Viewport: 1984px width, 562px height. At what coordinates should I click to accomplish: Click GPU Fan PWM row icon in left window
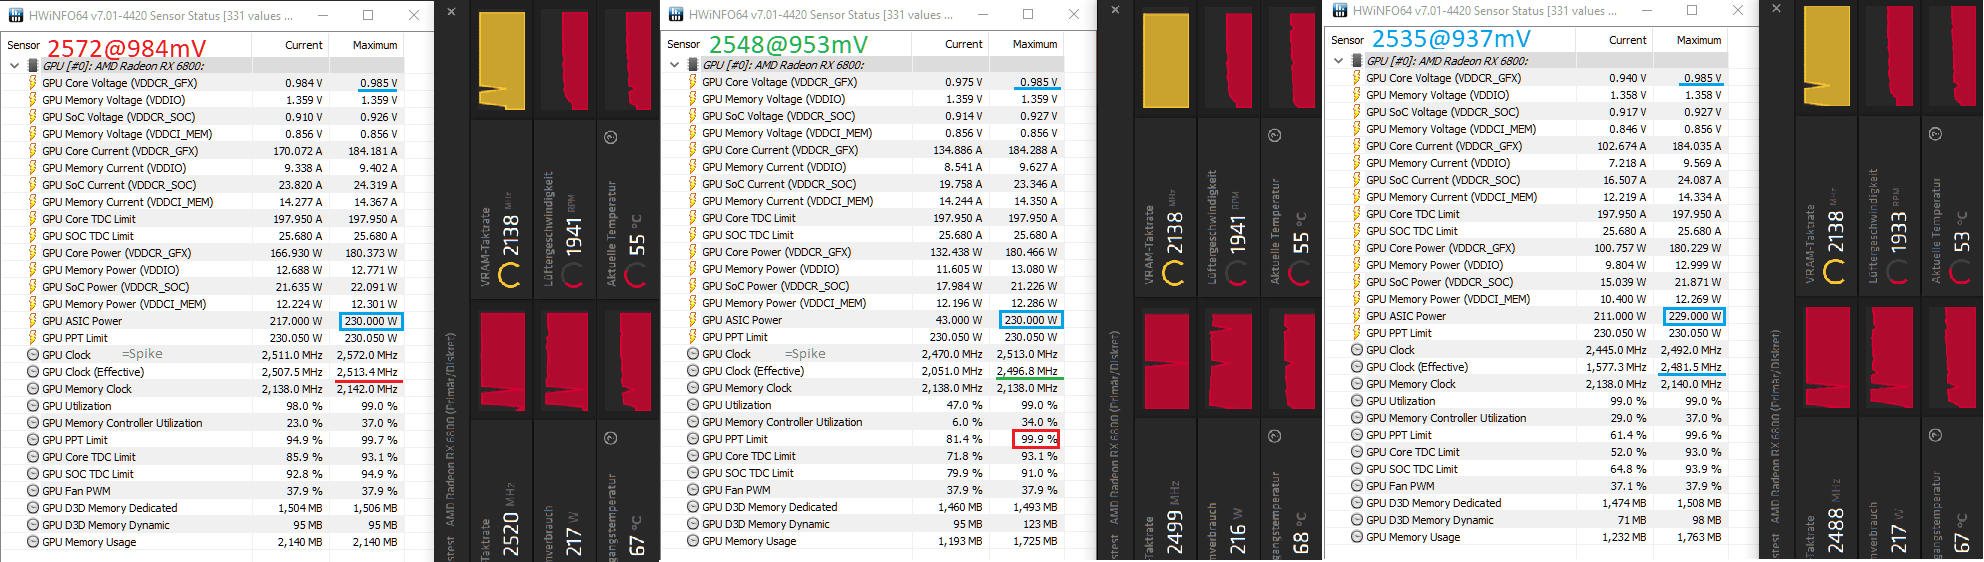33,491
